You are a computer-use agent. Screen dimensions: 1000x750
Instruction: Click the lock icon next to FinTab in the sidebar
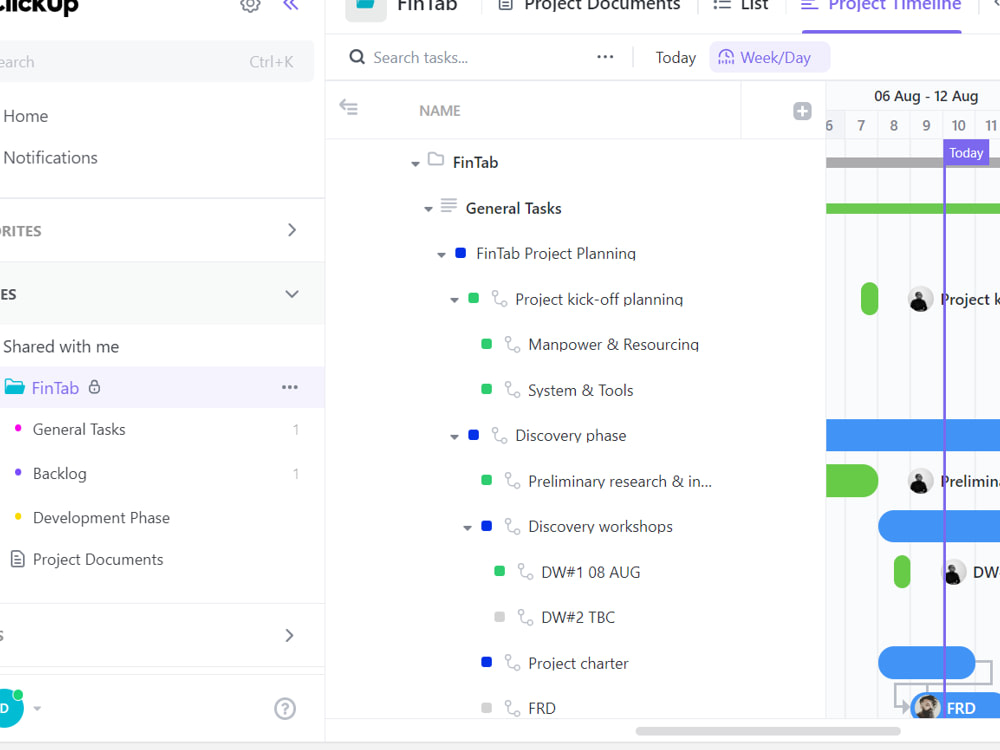click(94, 386)
